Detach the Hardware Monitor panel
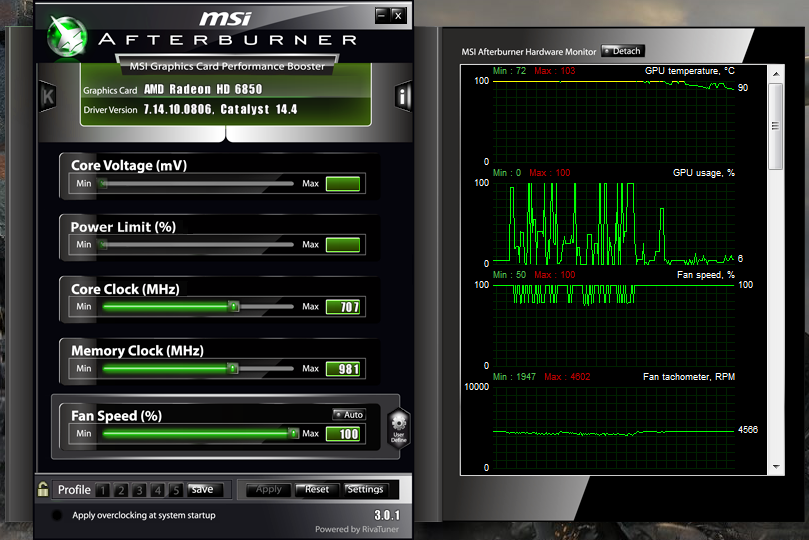809x540 pixels. click(622, 51)
